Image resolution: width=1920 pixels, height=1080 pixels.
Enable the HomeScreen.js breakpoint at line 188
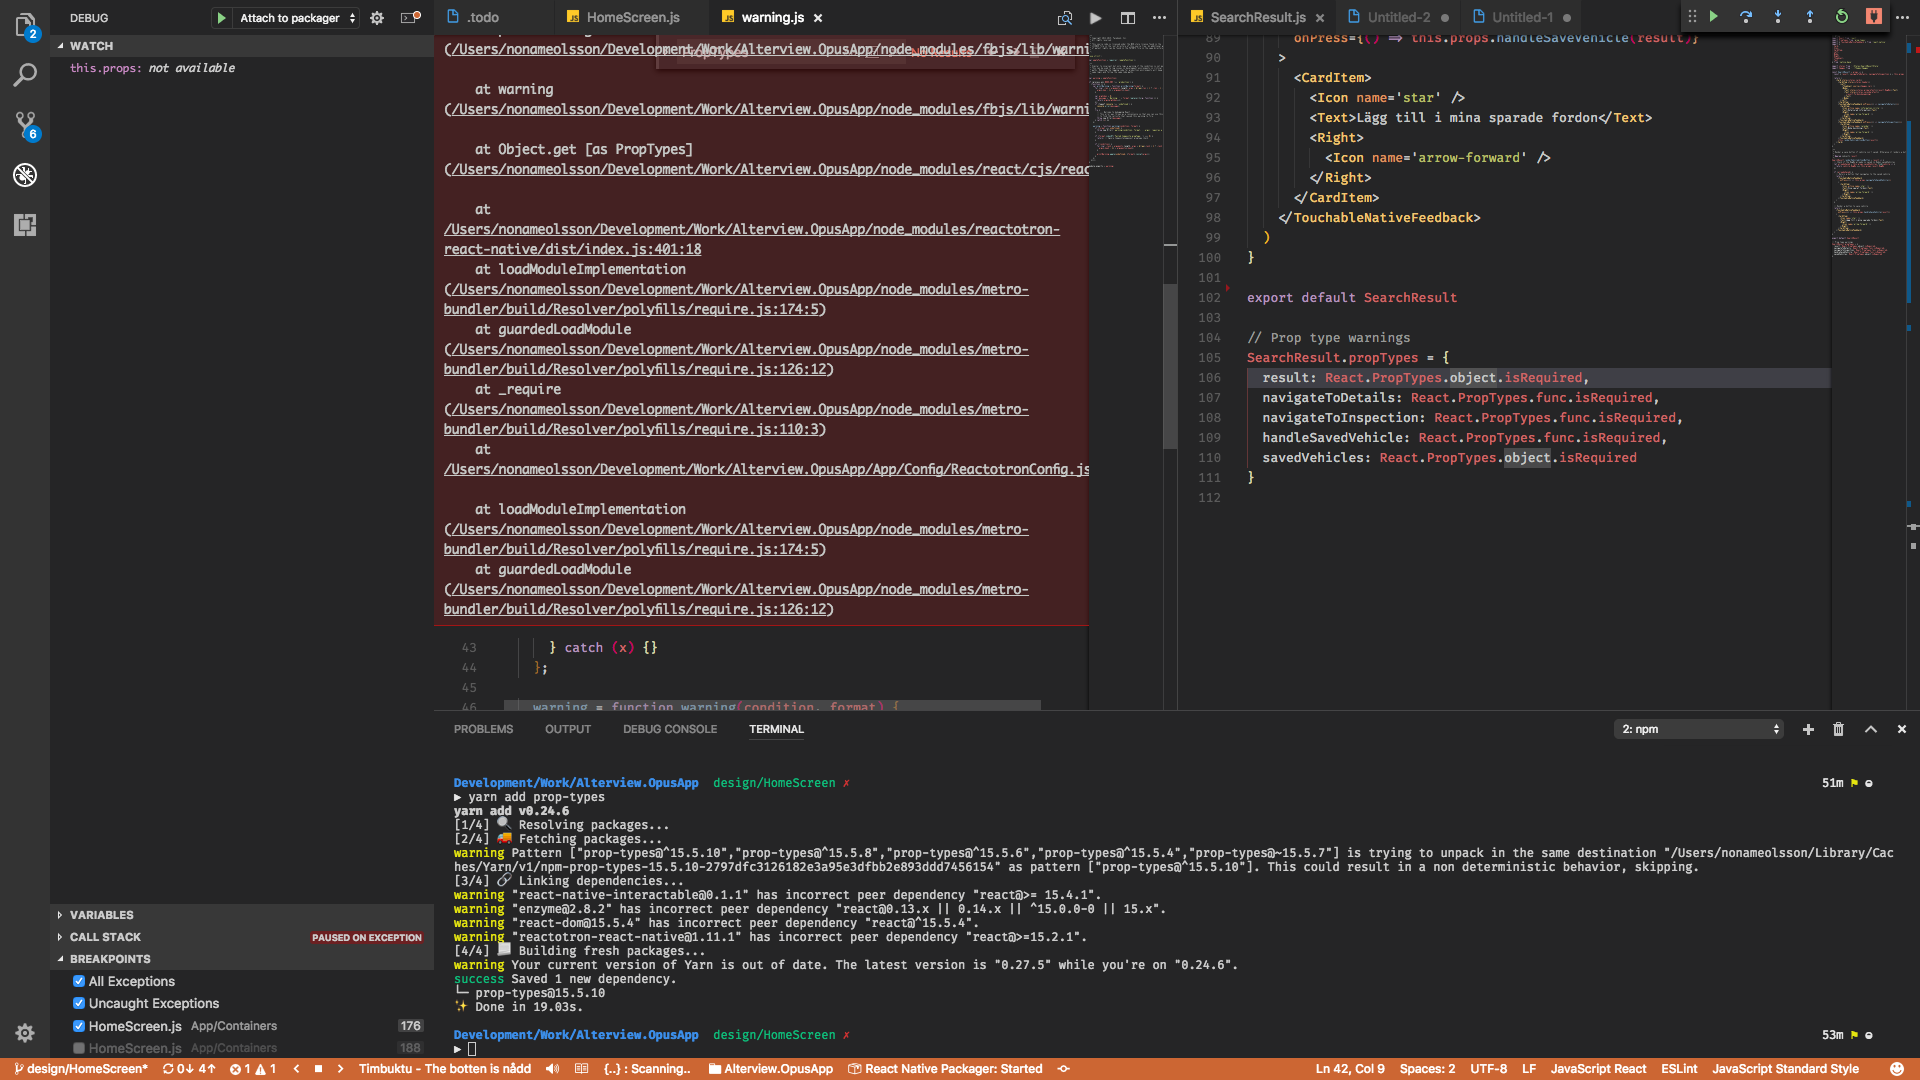[x=78, y=1048]
